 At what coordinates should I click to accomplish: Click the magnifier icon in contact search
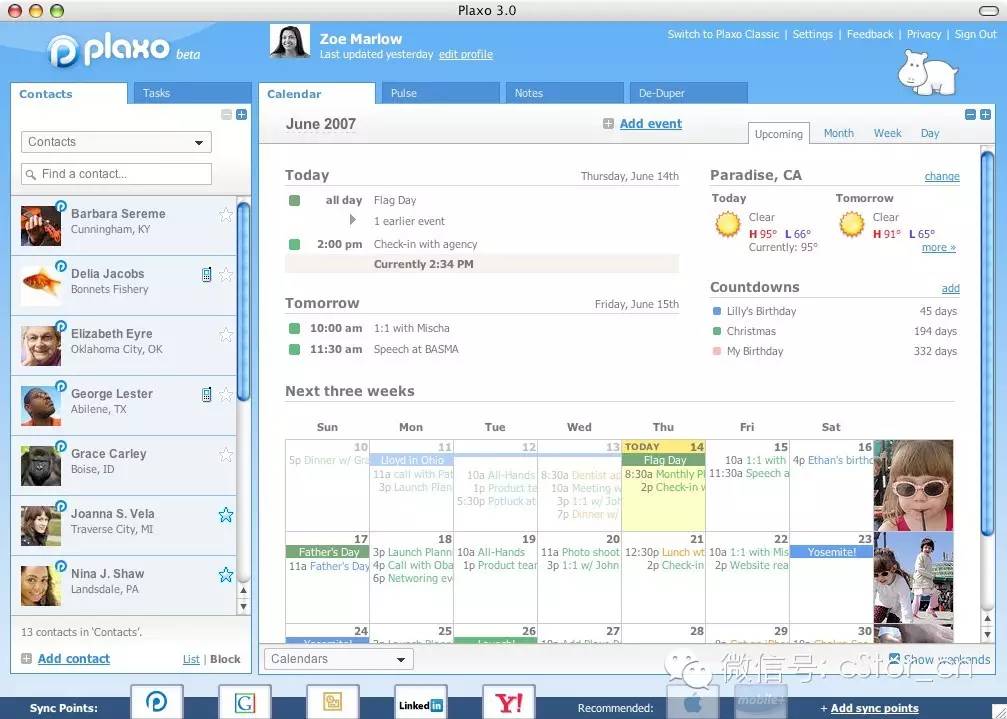point(30,174)
